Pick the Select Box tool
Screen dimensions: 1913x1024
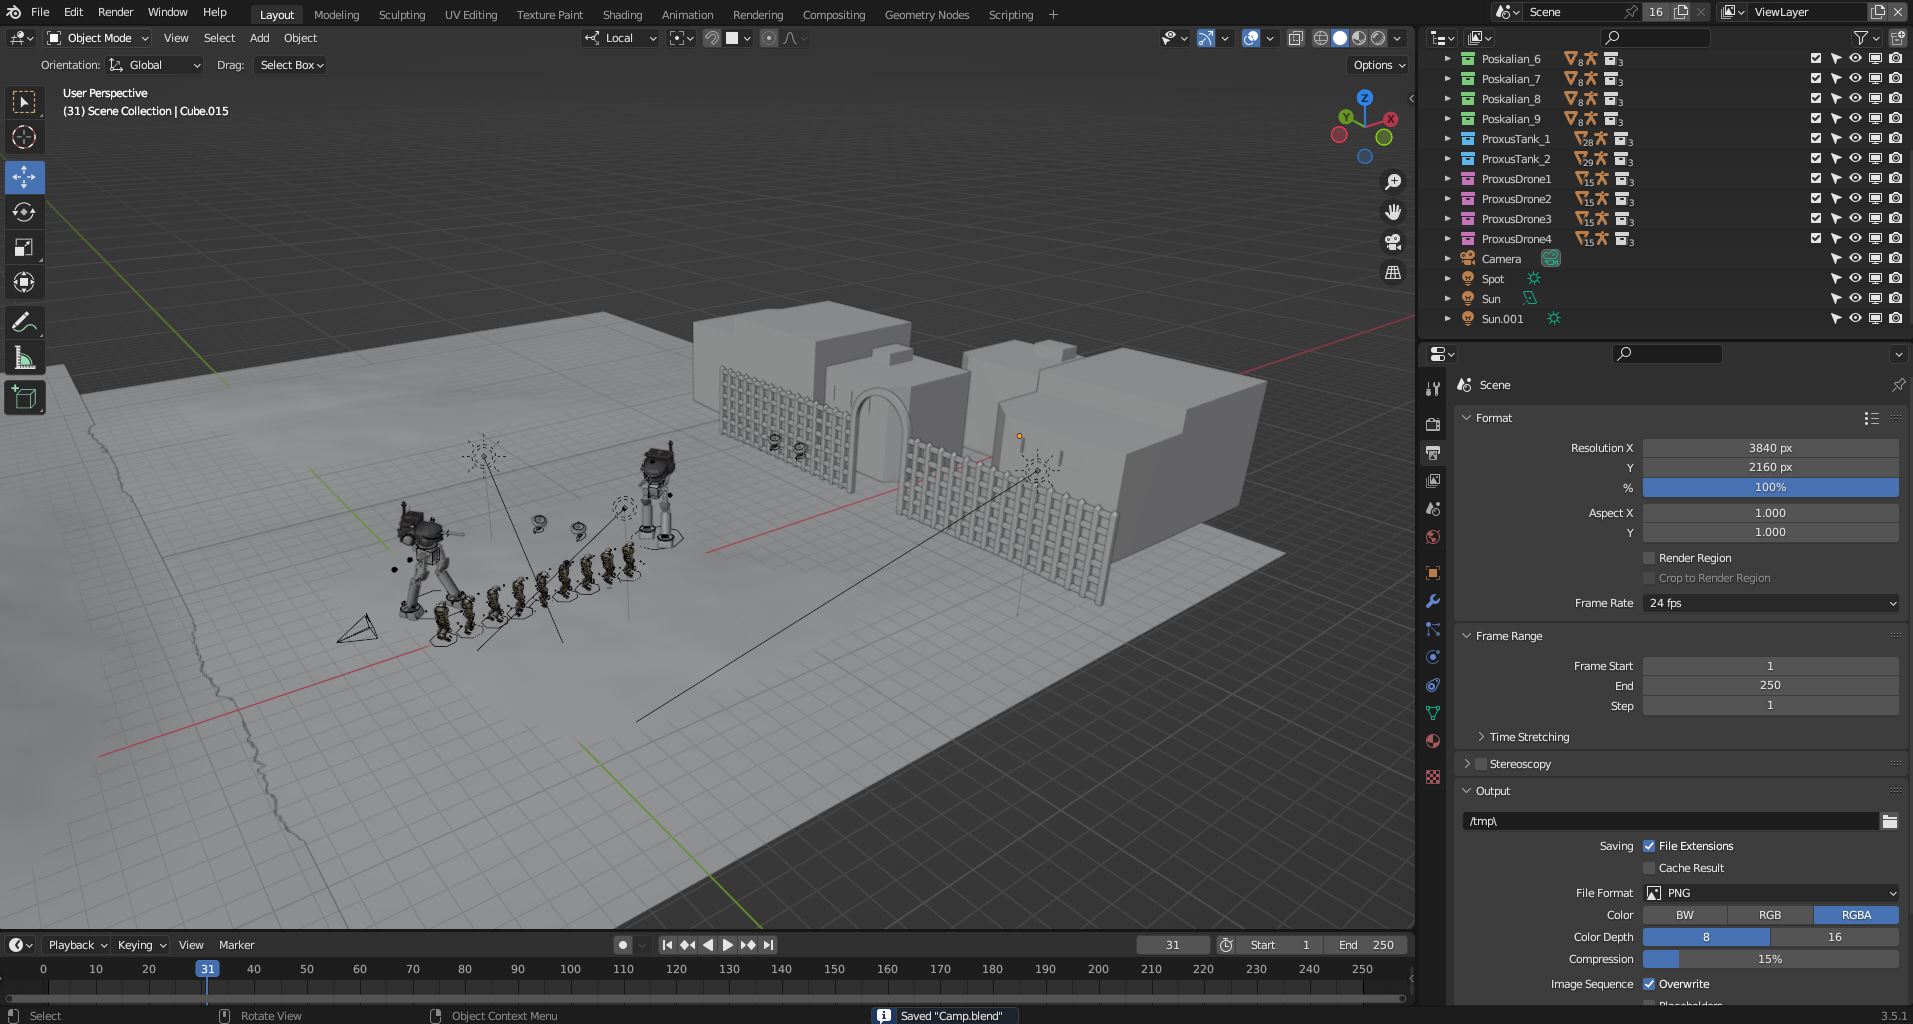[x=24, y=102]
